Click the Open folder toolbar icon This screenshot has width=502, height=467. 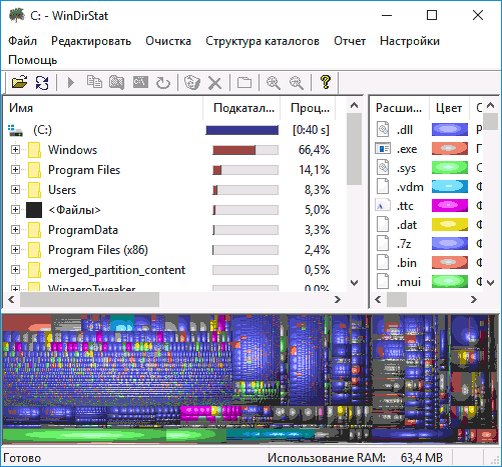click(x=19, y=82)
